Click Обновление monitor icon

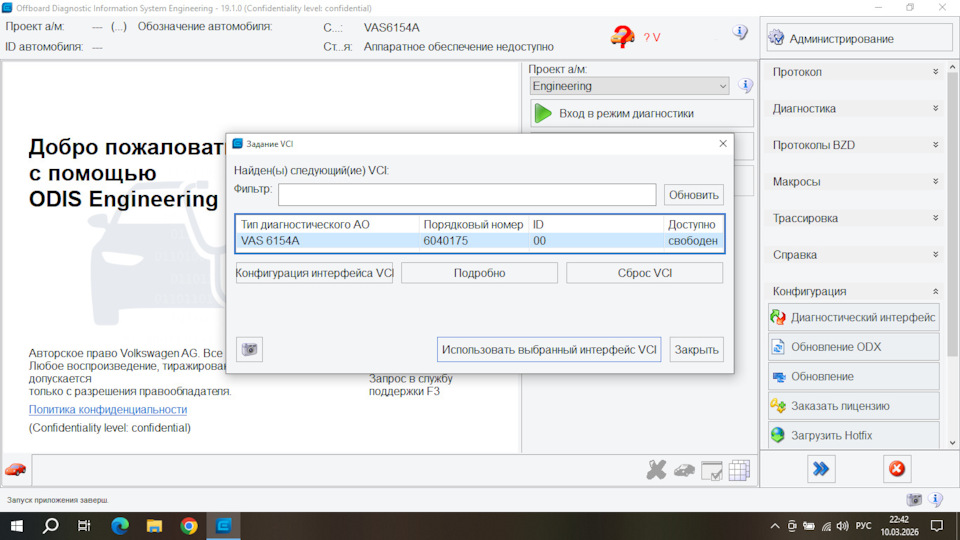pyautogui.click(x=778, y=377)
